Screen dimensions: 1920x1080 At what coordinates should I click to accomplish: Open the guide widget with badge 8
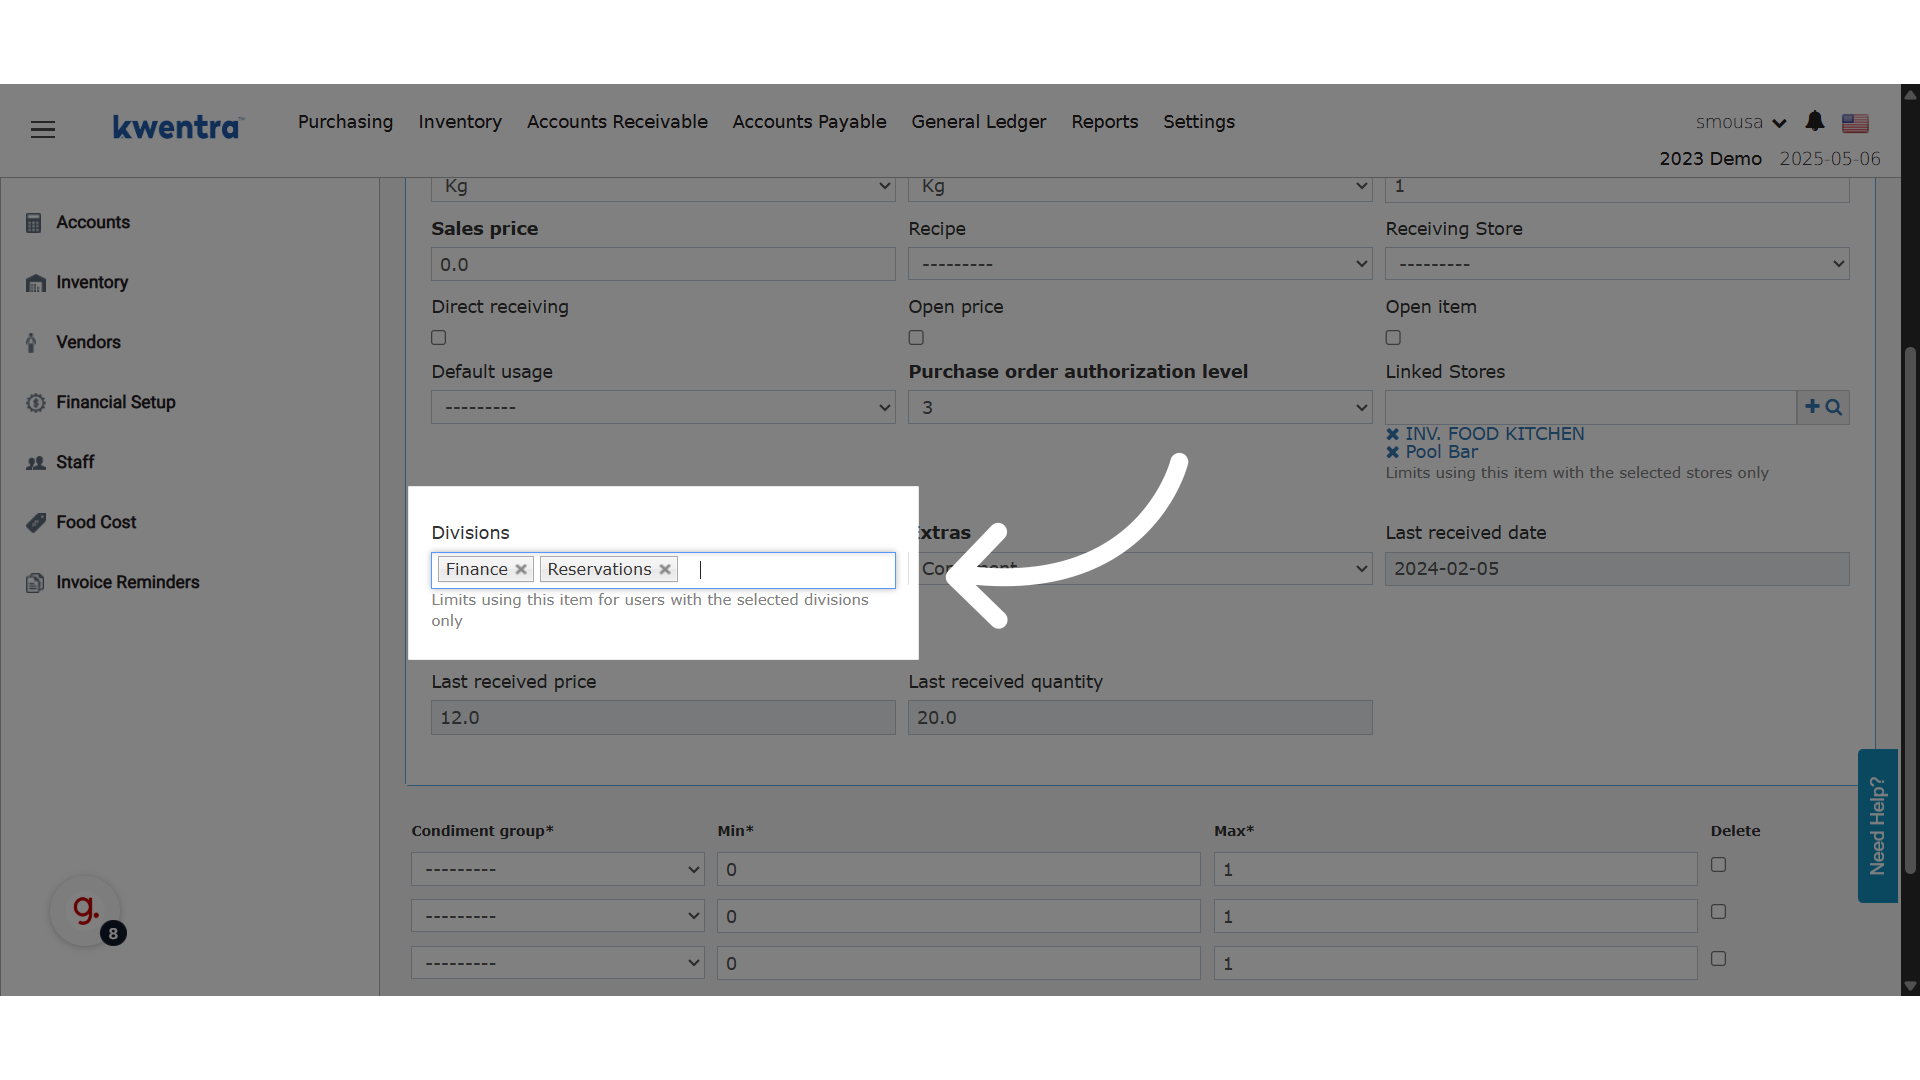click(86, 911)
